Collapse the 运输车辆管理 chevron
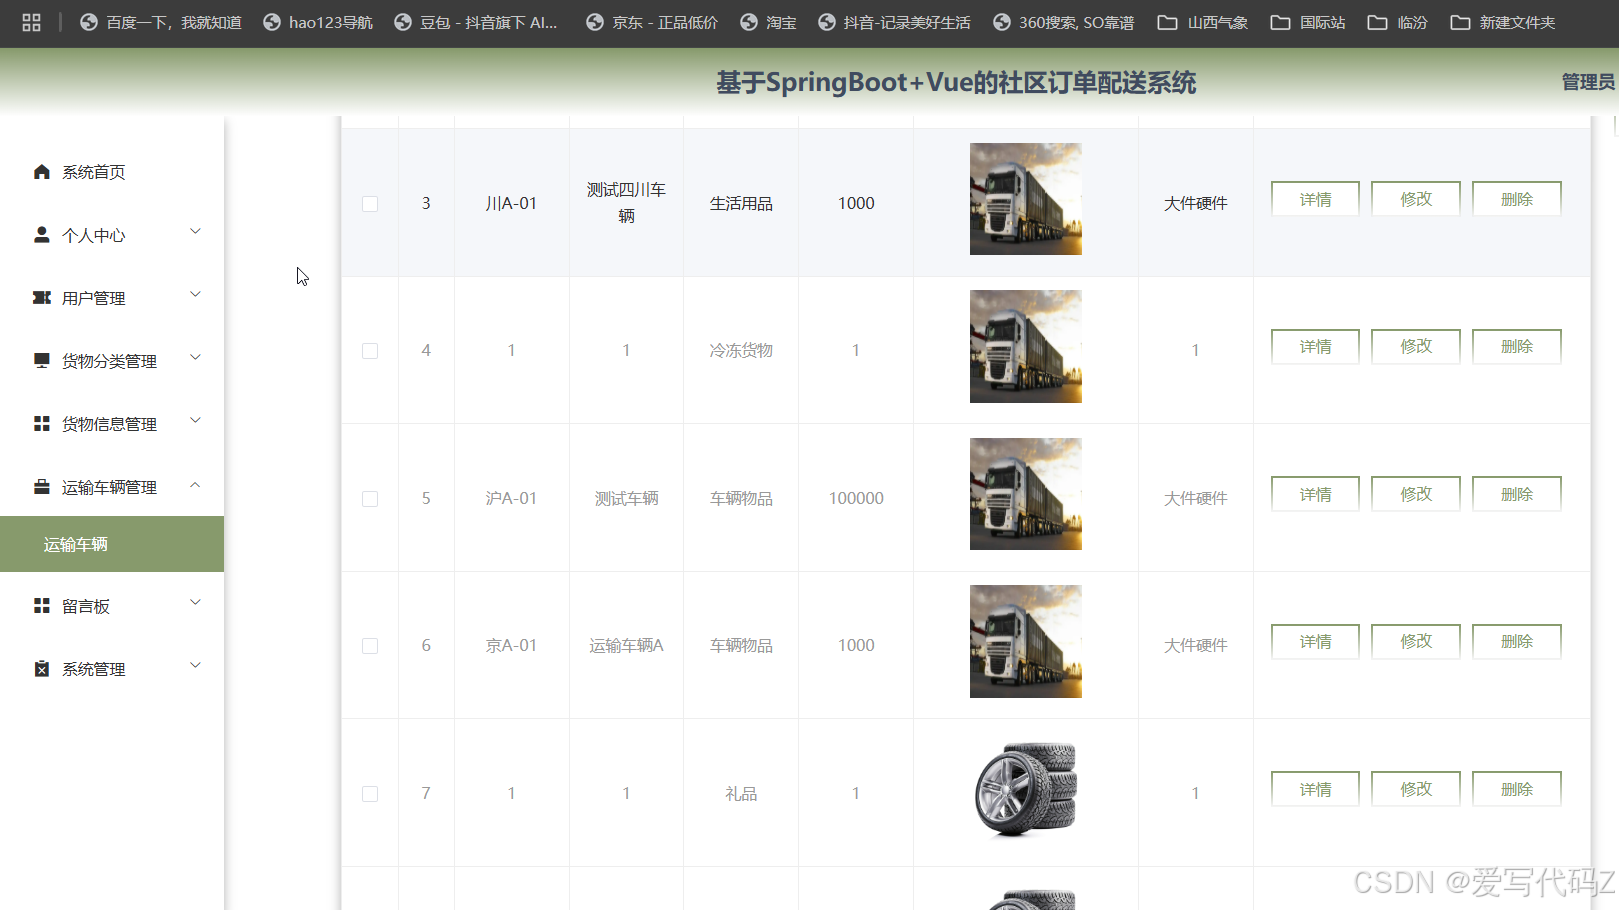 [196, 485]
